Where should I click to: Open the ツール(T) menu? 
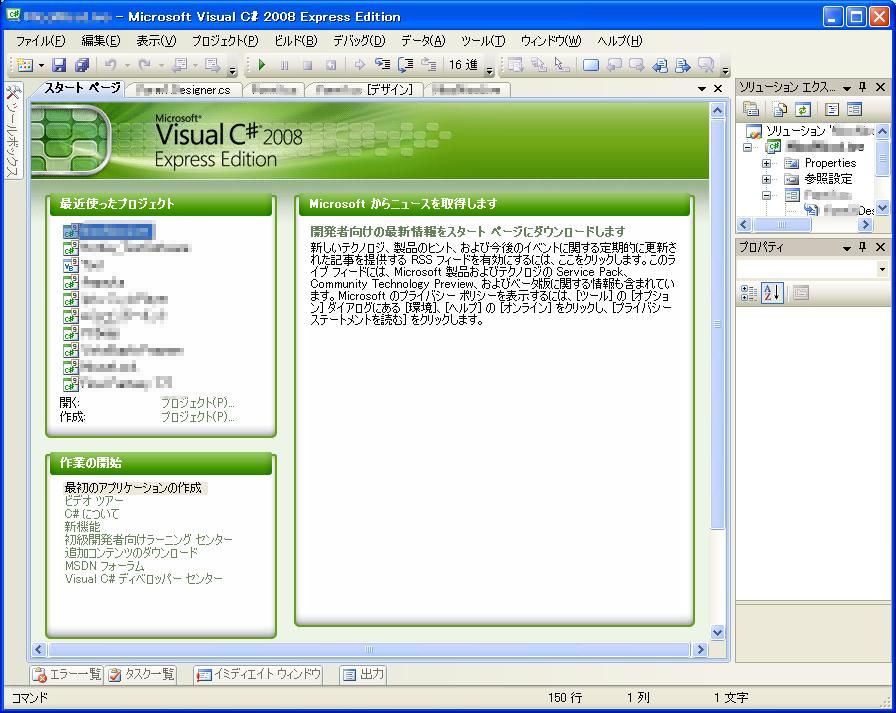483,41
